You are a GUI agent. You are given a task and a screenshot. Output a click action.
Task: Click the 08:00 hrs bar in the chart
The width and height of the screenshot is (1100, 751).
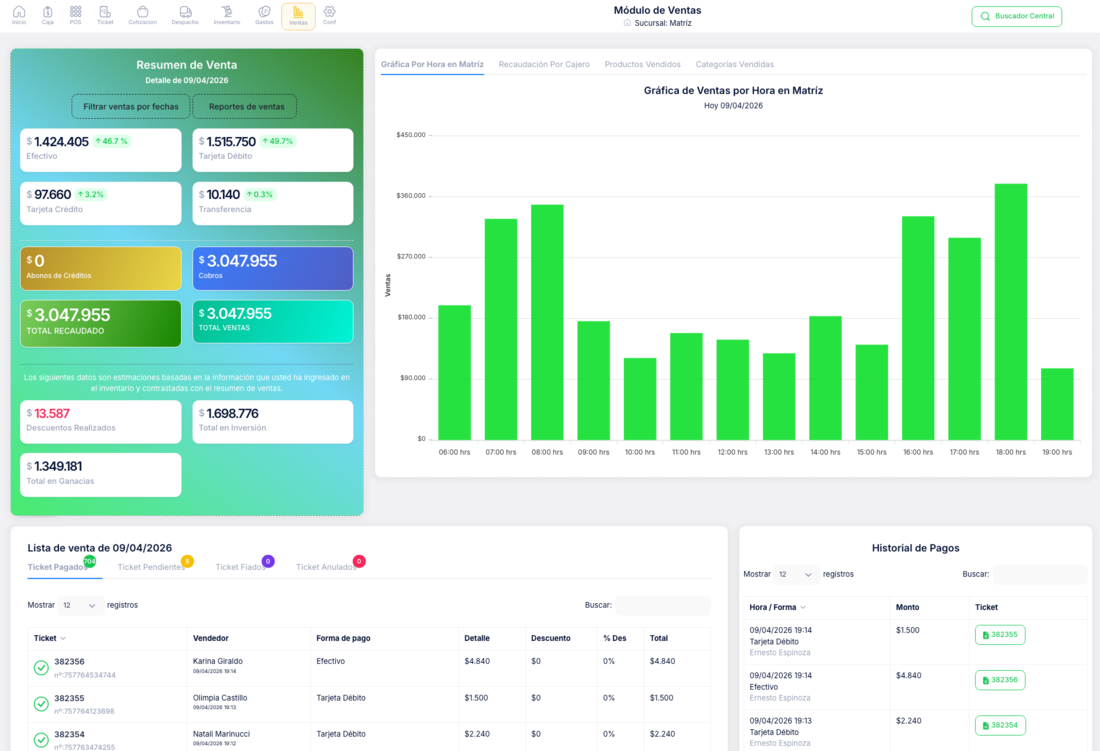[x=546, y=323]
